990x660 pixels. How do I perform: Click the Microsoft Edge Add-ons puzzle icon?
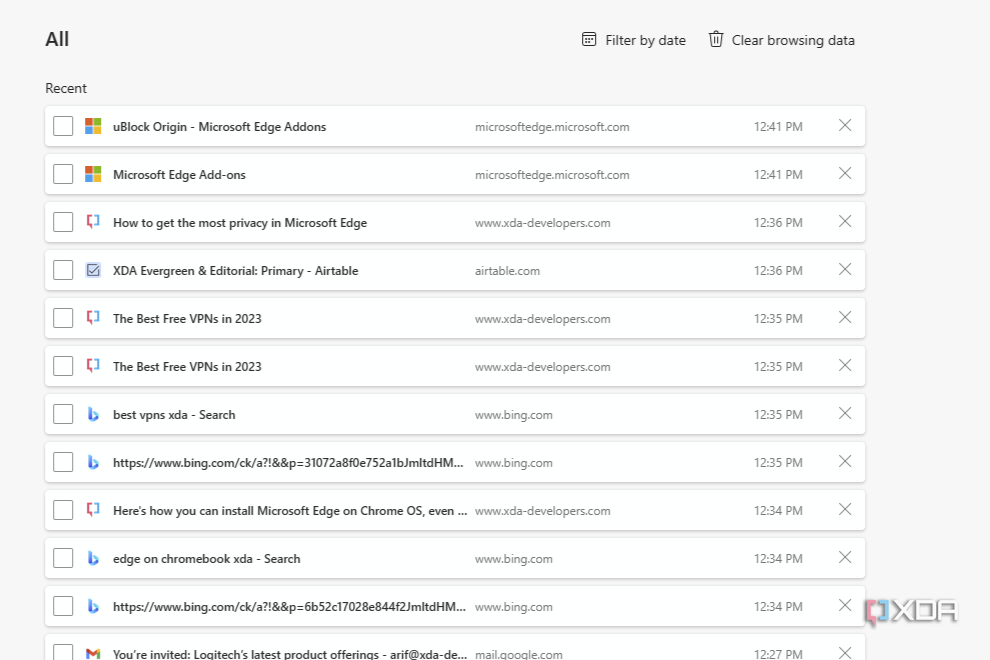pyautogui.click(x=92, y=174)
